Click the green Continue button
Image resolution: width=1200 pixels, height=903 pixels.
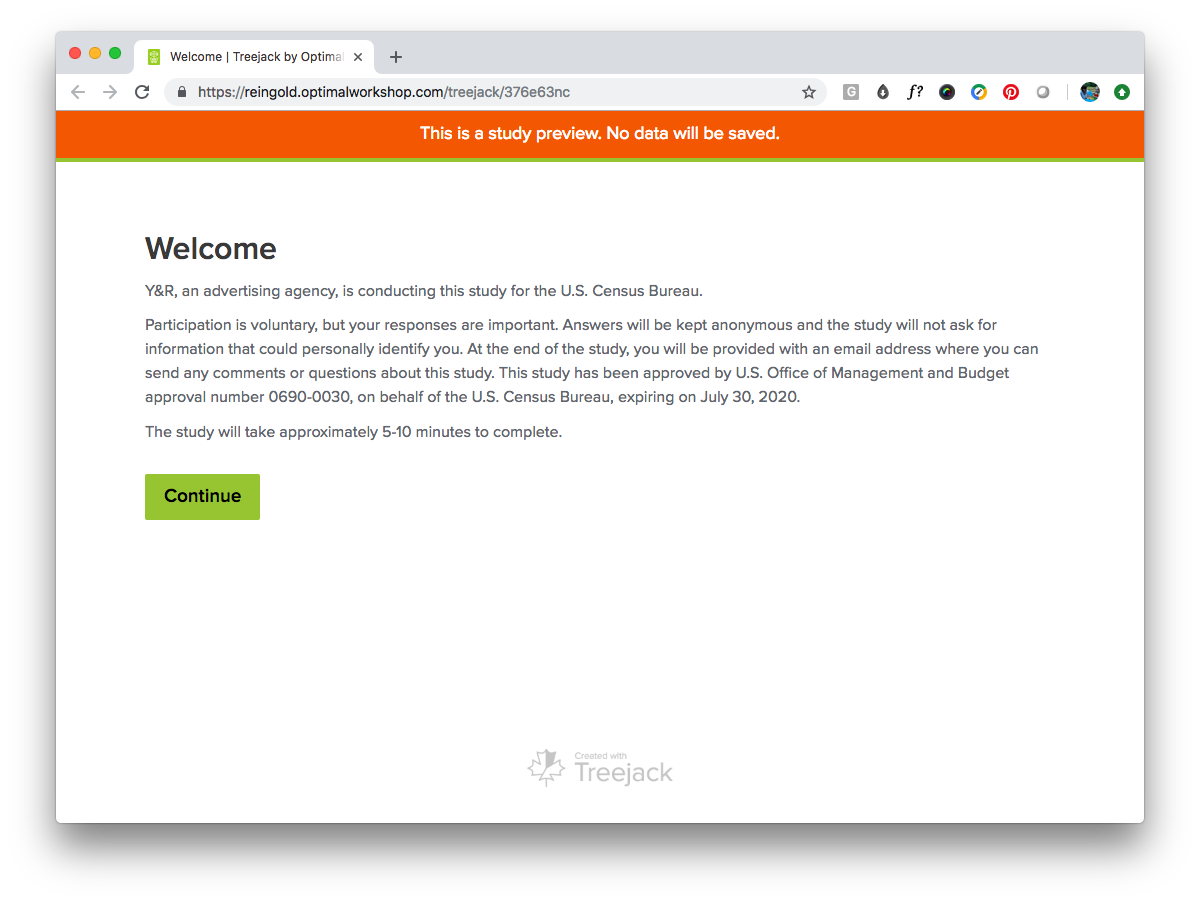tap(202, 497)
